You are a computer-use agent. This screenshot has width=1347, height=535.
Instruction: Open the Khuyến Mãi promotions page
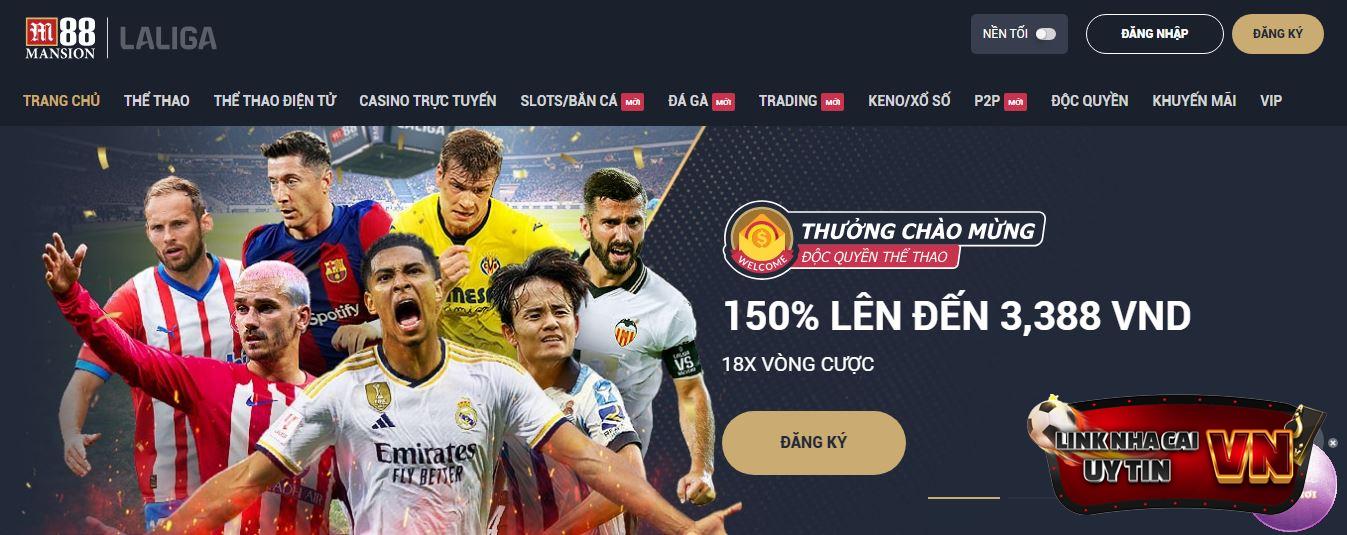click(1194, 101)
